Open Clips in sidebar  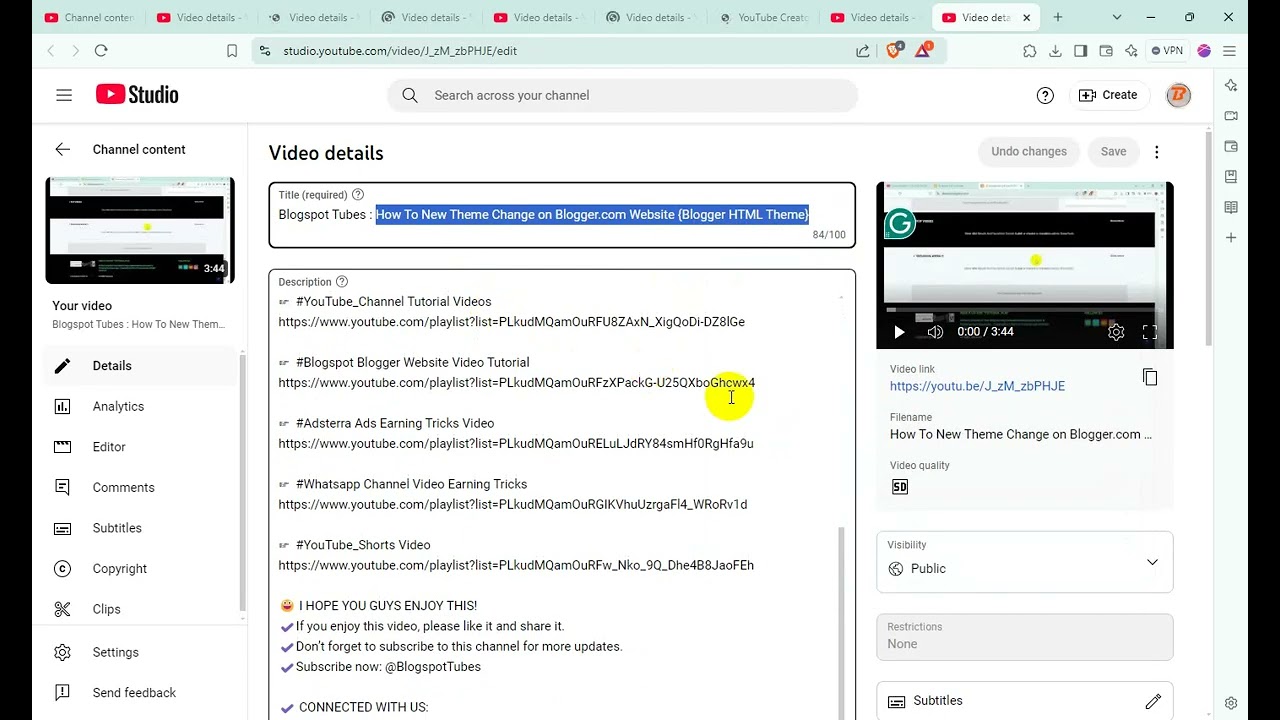pyautogui.click(x=140, y=609)
